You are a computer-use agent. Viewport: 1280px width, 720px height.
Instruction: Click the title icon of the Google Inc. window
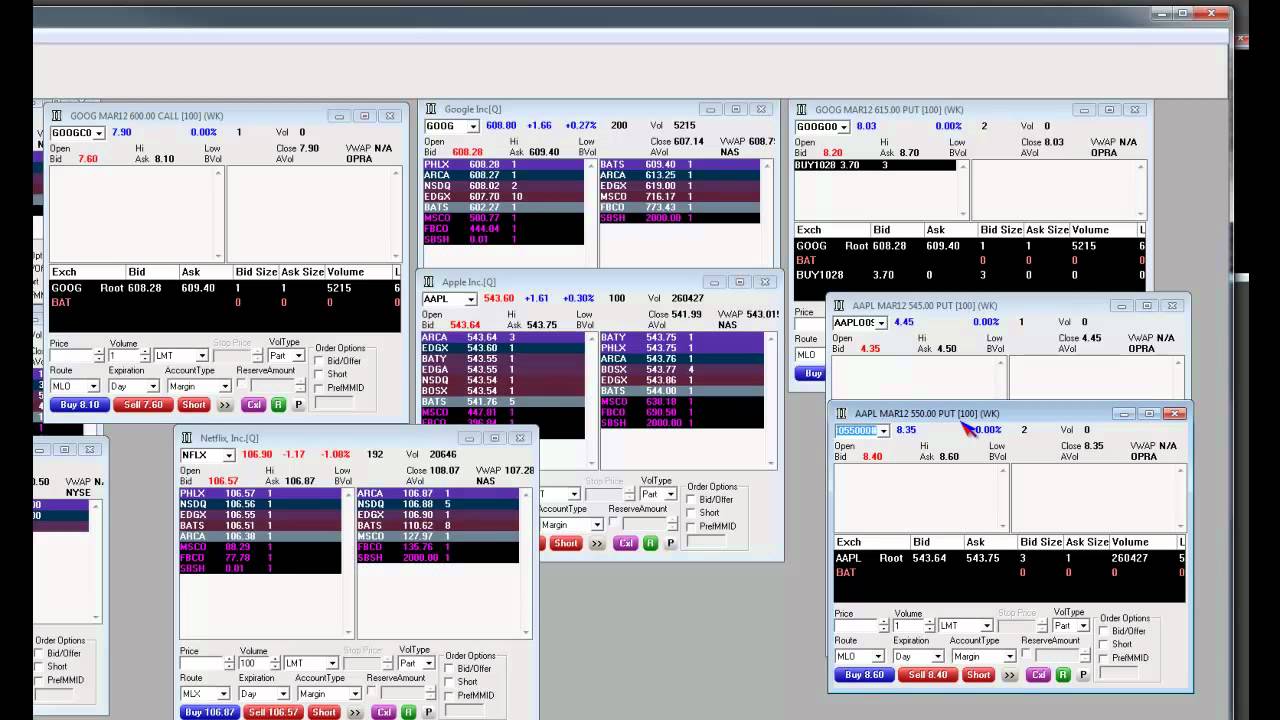[x=431, y=110]
